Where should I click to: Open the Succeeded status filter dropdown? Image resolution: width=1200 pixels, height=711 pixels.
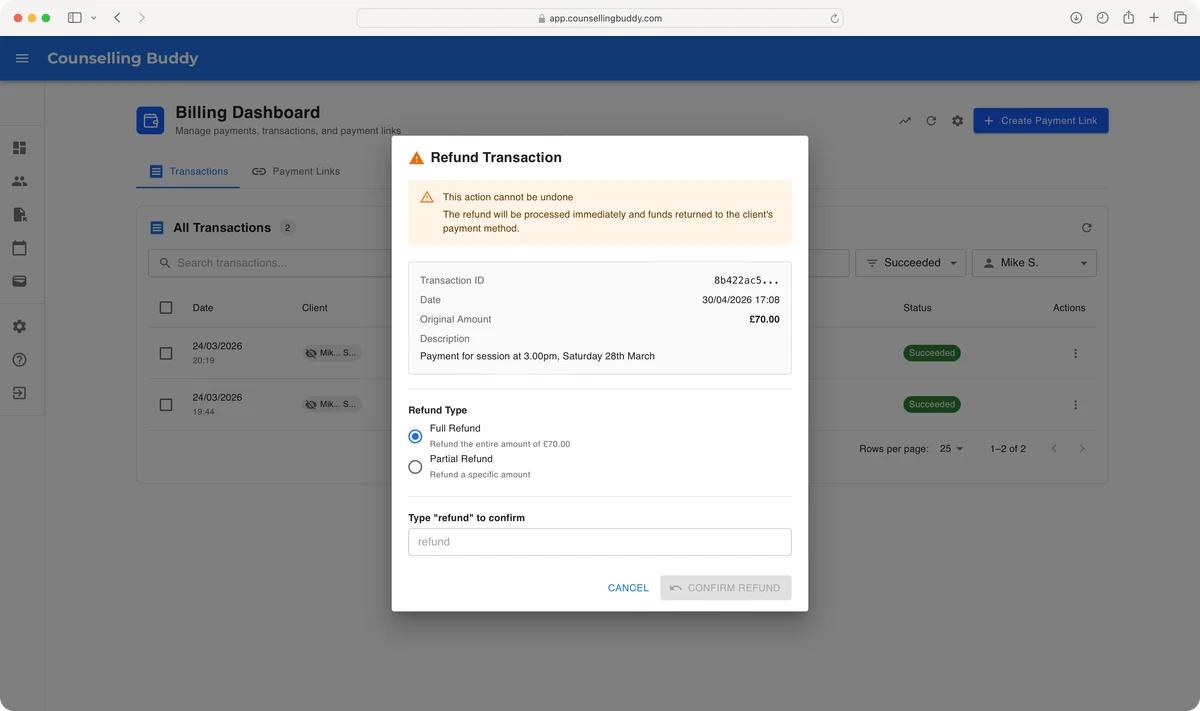(x=911, y=263)
